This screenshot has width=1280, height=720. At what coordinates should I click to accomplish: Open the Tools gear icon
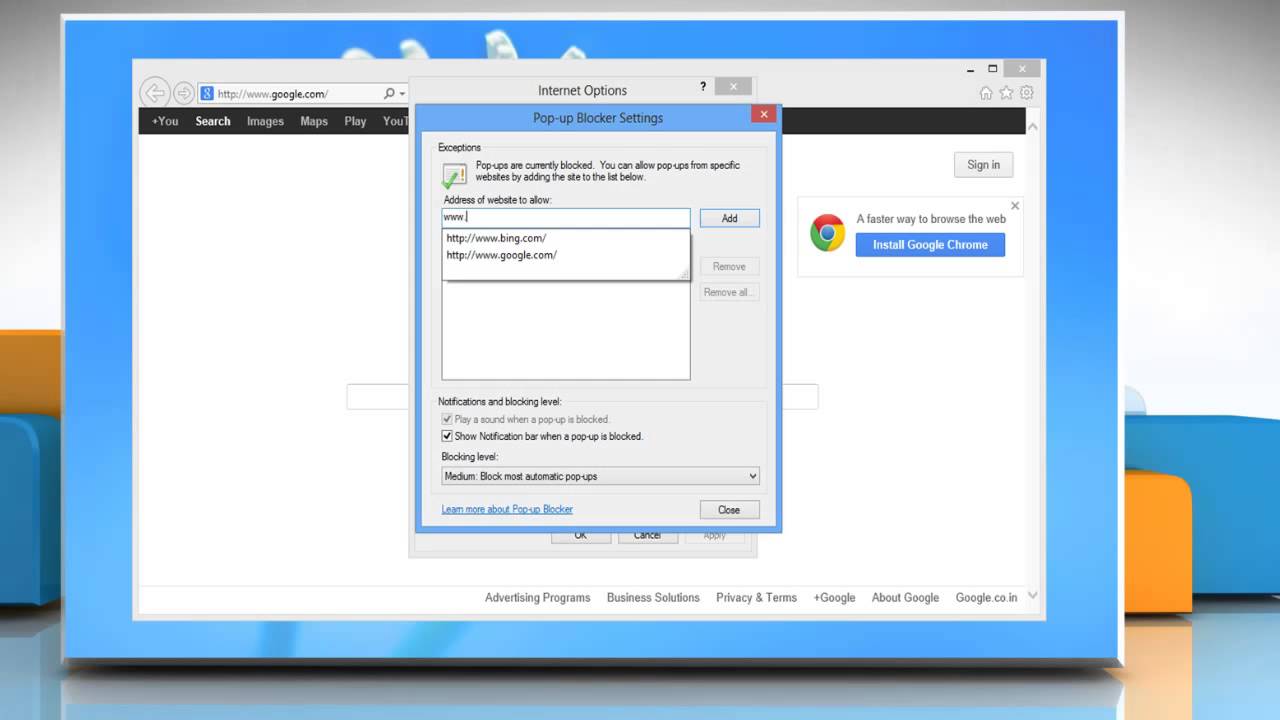click(1026, 93)
